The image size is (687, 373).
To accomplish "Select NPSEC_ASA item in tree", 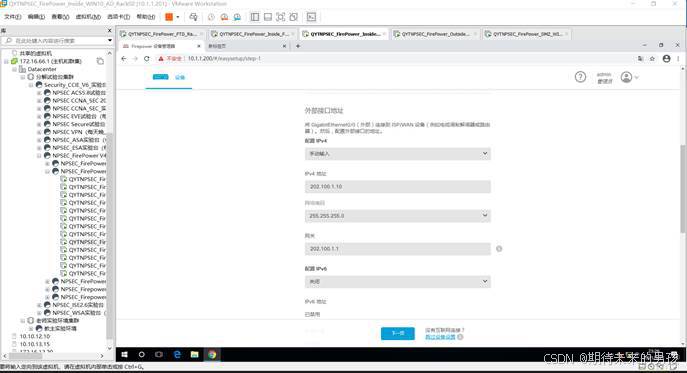I will tap(75, 140).
